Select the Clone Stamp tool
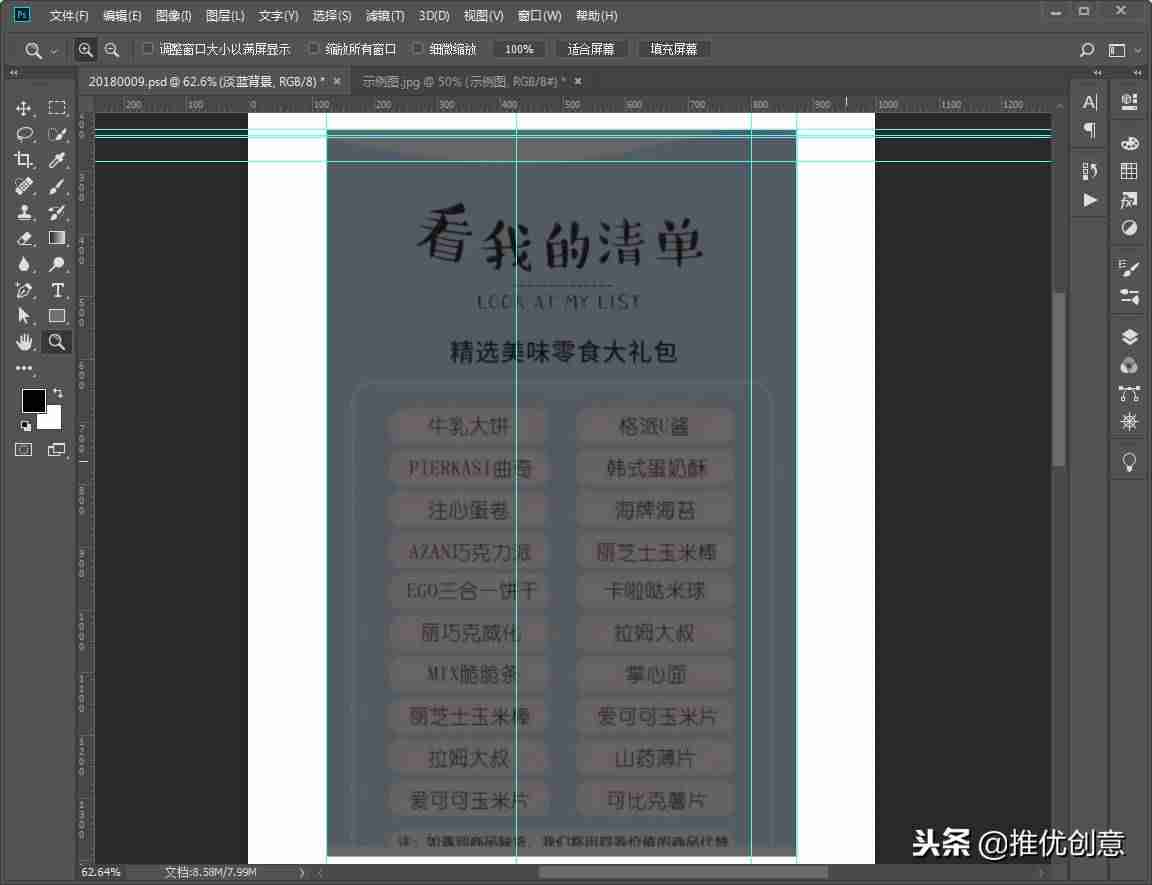 tap(24, 212)
